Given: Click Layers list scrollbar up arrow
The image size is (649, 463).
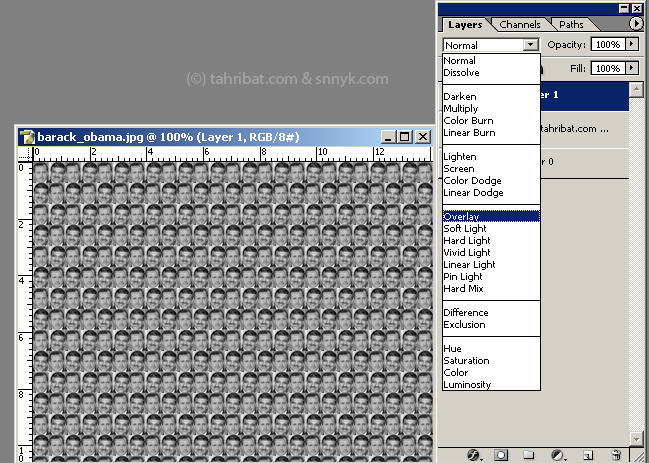Looking at the screenshot, I should (636, 90).
